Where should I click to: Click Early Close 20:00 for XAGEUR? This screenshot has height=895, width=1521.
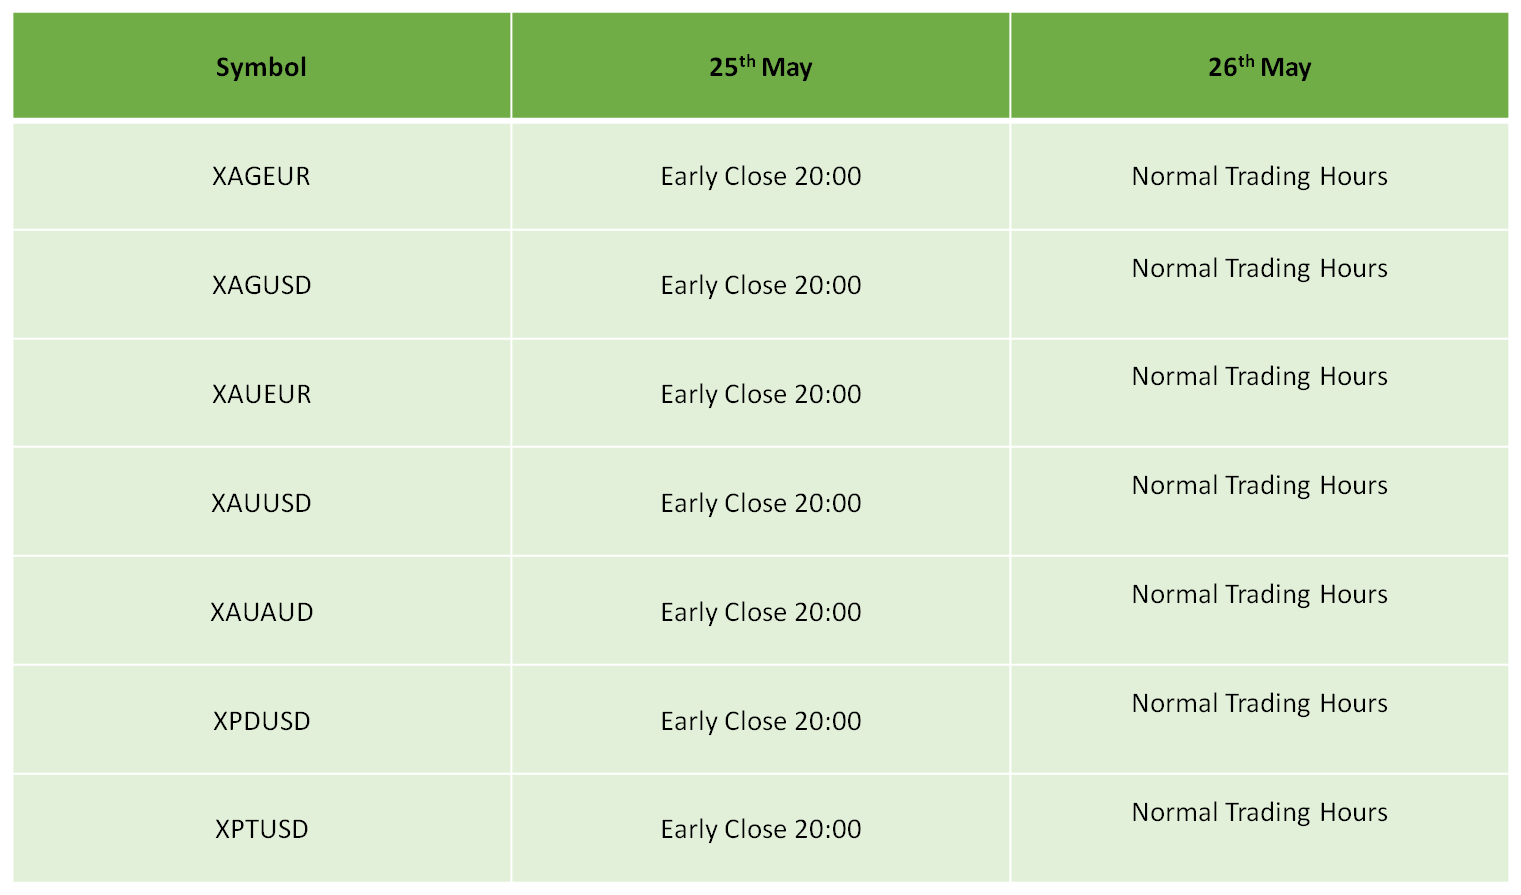[760, 176]
